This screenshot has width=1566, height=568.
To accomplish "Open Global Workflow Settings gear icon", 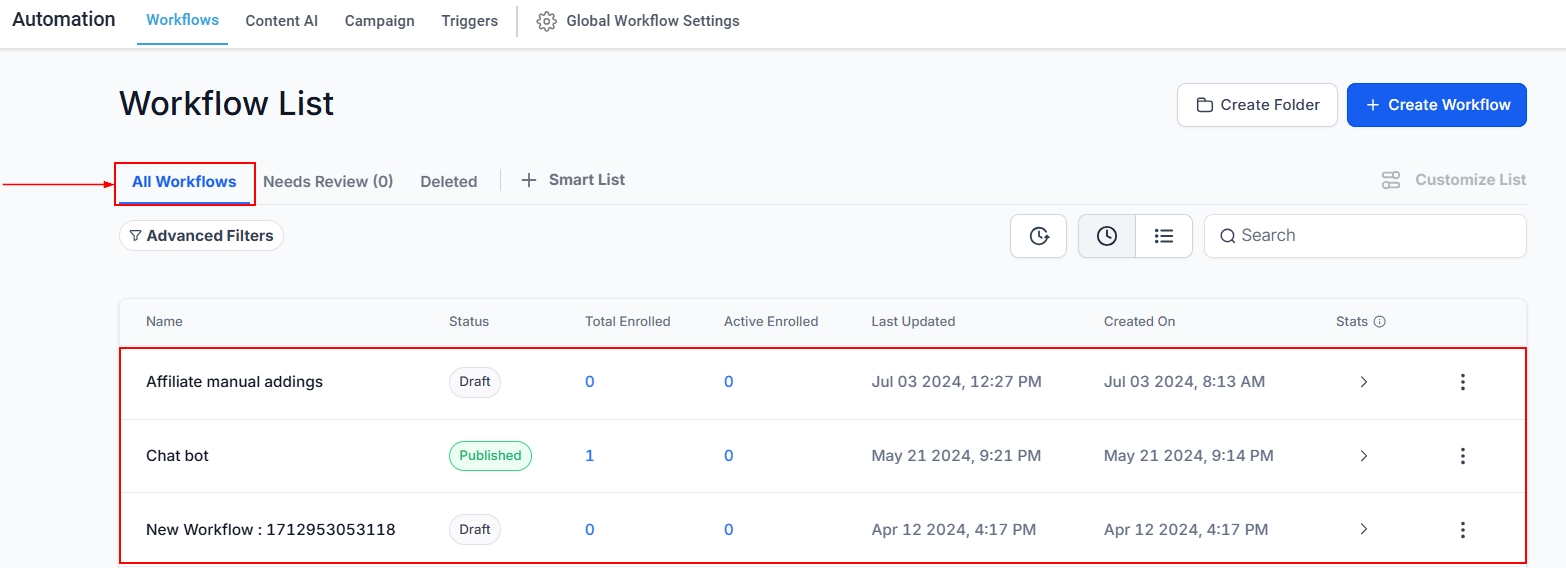I will tap(546, 21).
